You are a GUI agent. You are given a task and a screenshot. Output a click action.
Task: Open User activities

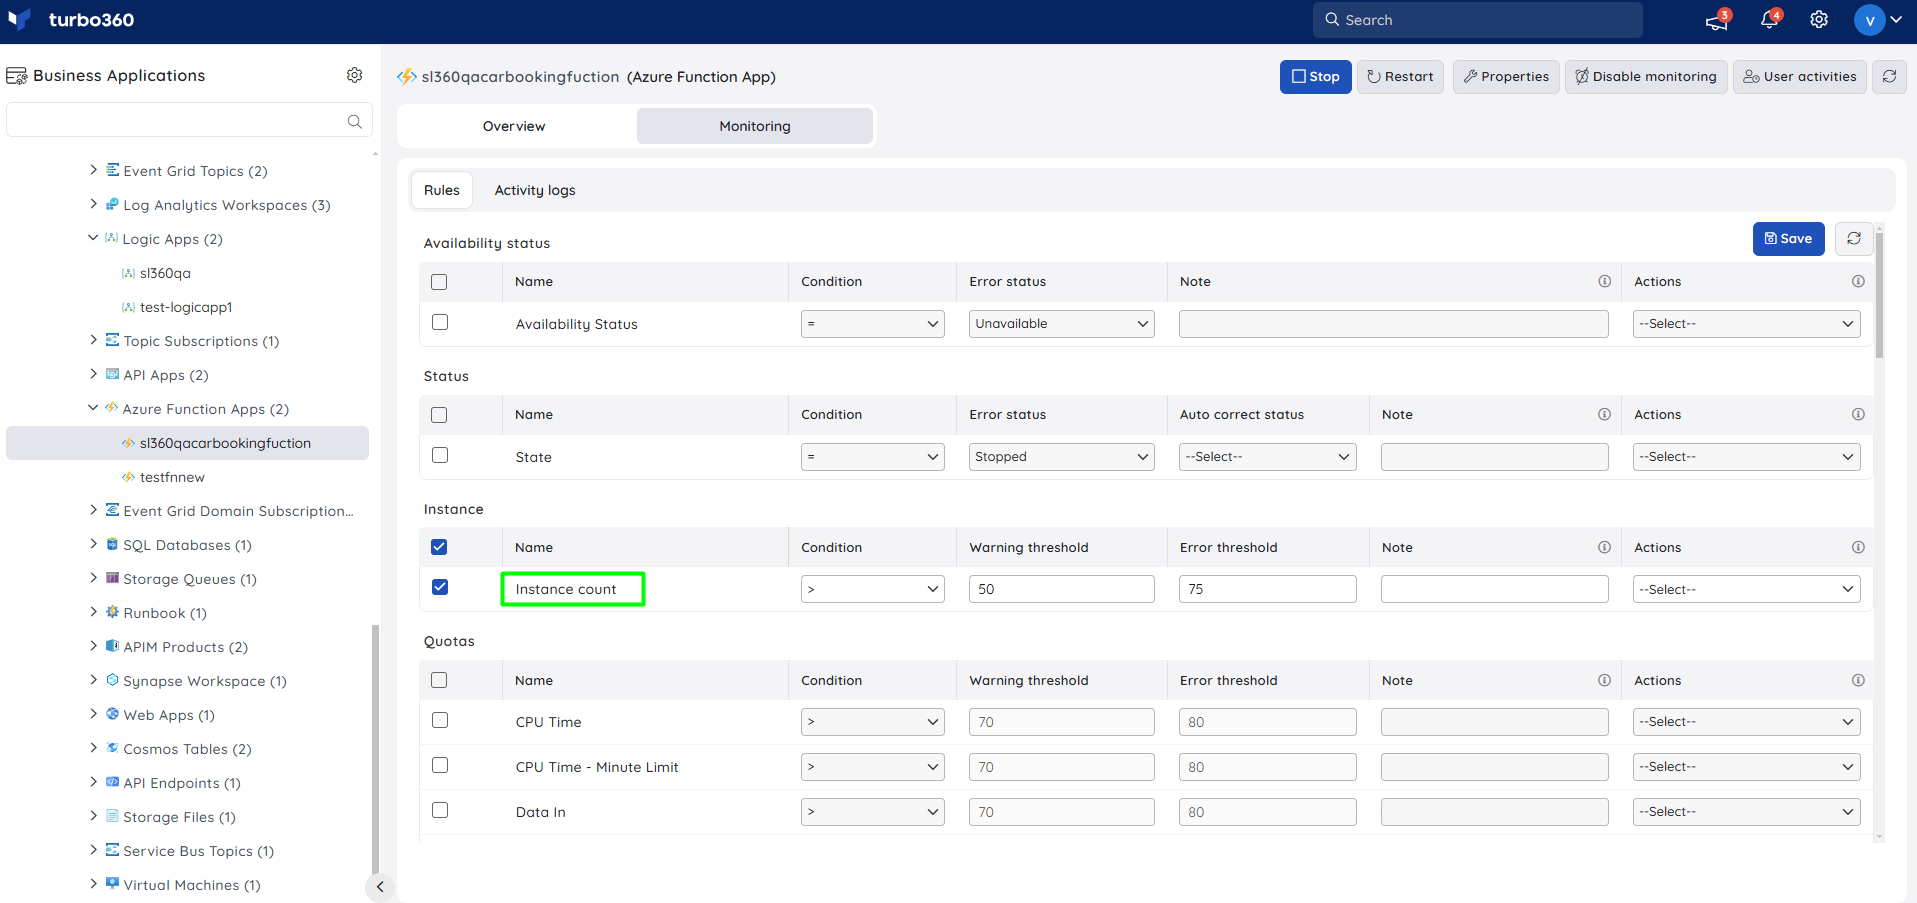(1800, 77)
